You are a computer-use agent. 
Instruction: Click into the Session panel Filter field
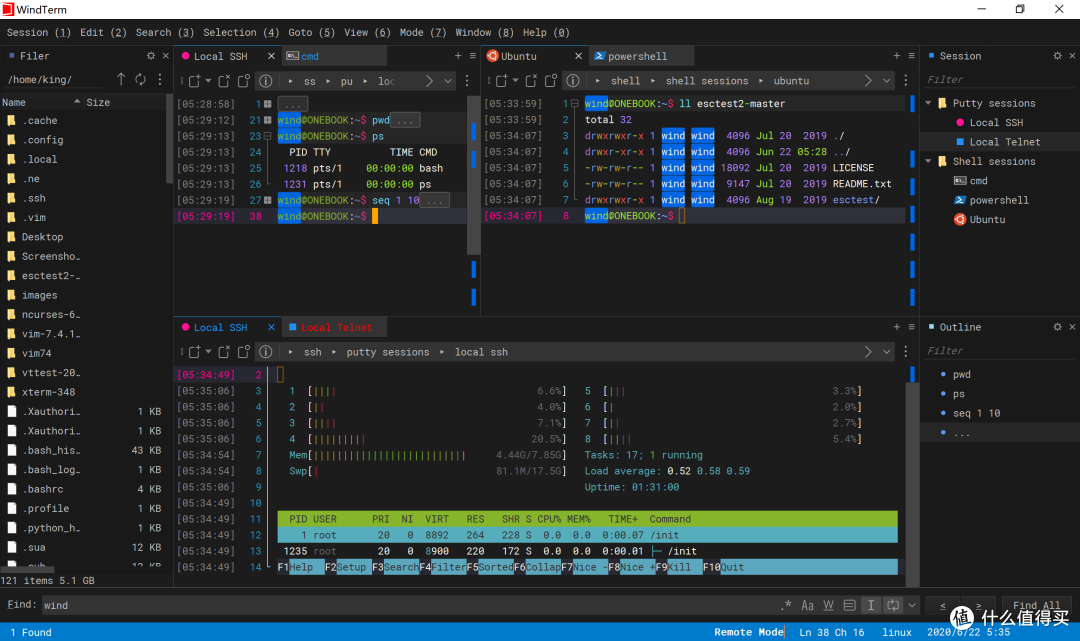999,80
